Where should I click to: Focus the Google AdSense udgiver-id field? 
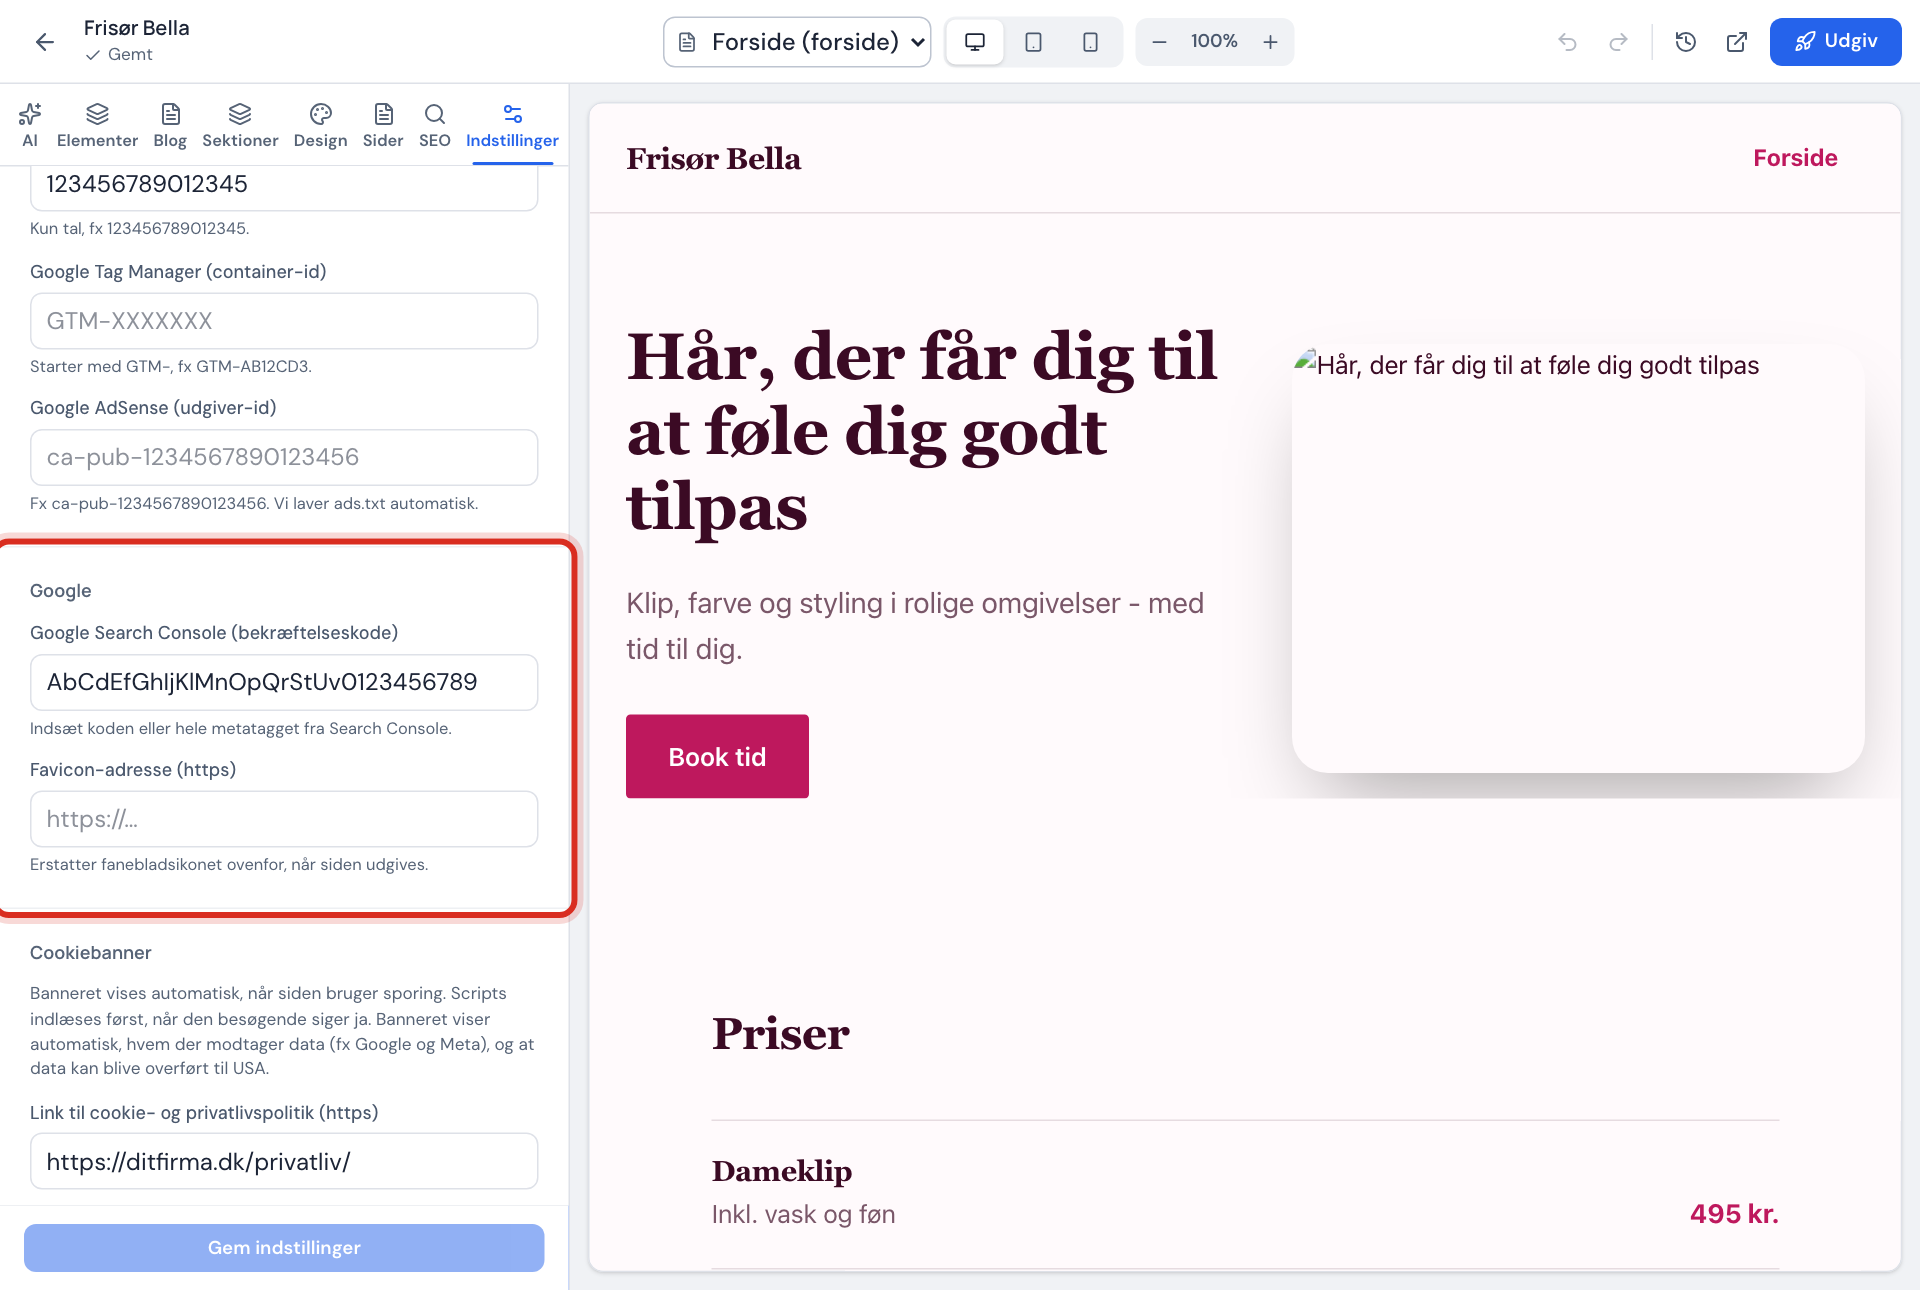284,457
